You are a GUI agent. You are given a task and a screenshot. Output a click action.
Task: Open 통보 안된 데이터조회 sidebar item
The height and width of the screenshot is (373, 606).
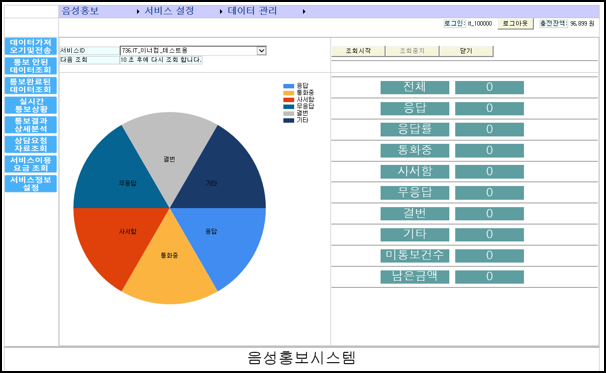click(31, 66)
